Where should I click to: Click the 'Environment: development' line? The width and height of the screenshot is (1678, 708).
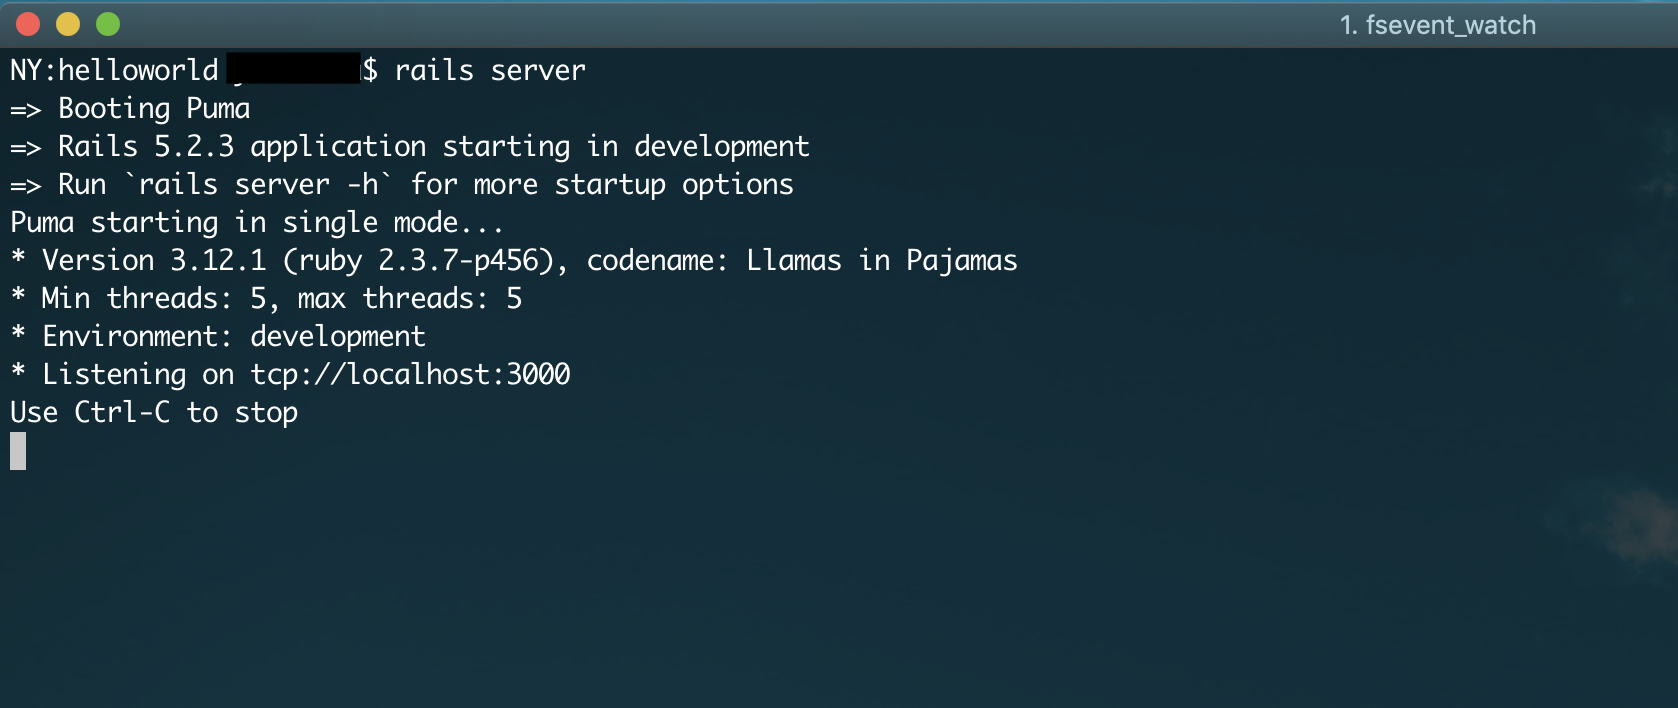pos(234,337)
